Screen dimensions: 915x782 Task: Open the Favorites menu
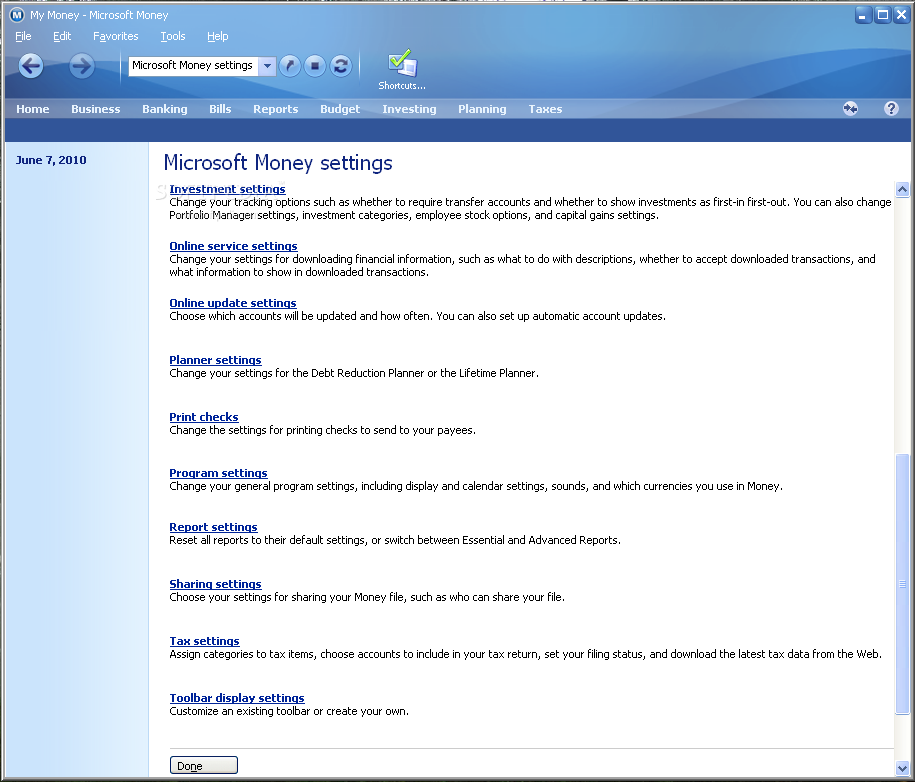116,36
